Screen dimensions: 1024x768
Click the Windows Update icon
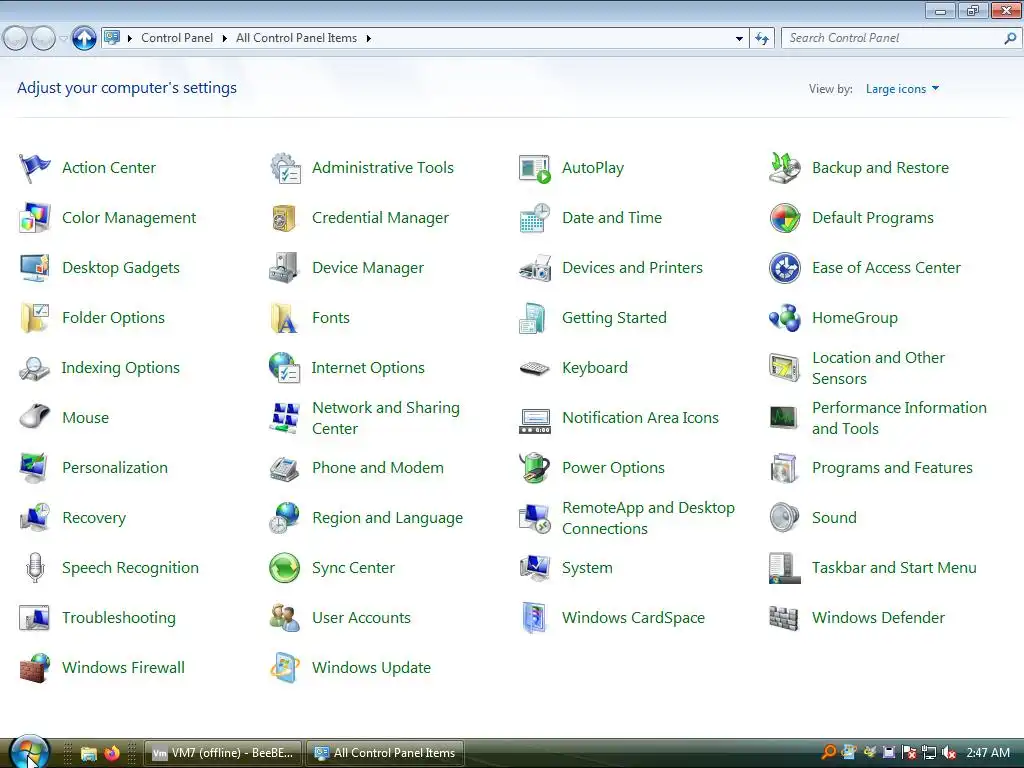(285, 667)
